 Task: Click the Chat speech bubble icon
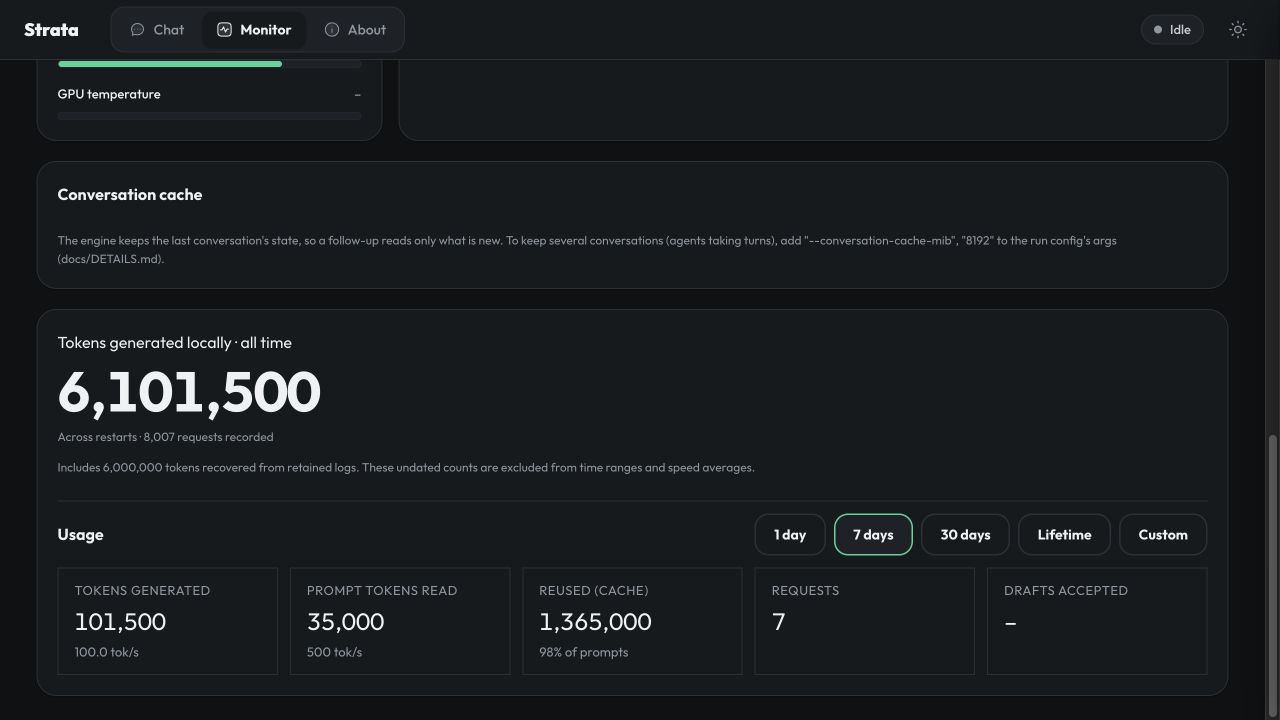coord(138,30)
